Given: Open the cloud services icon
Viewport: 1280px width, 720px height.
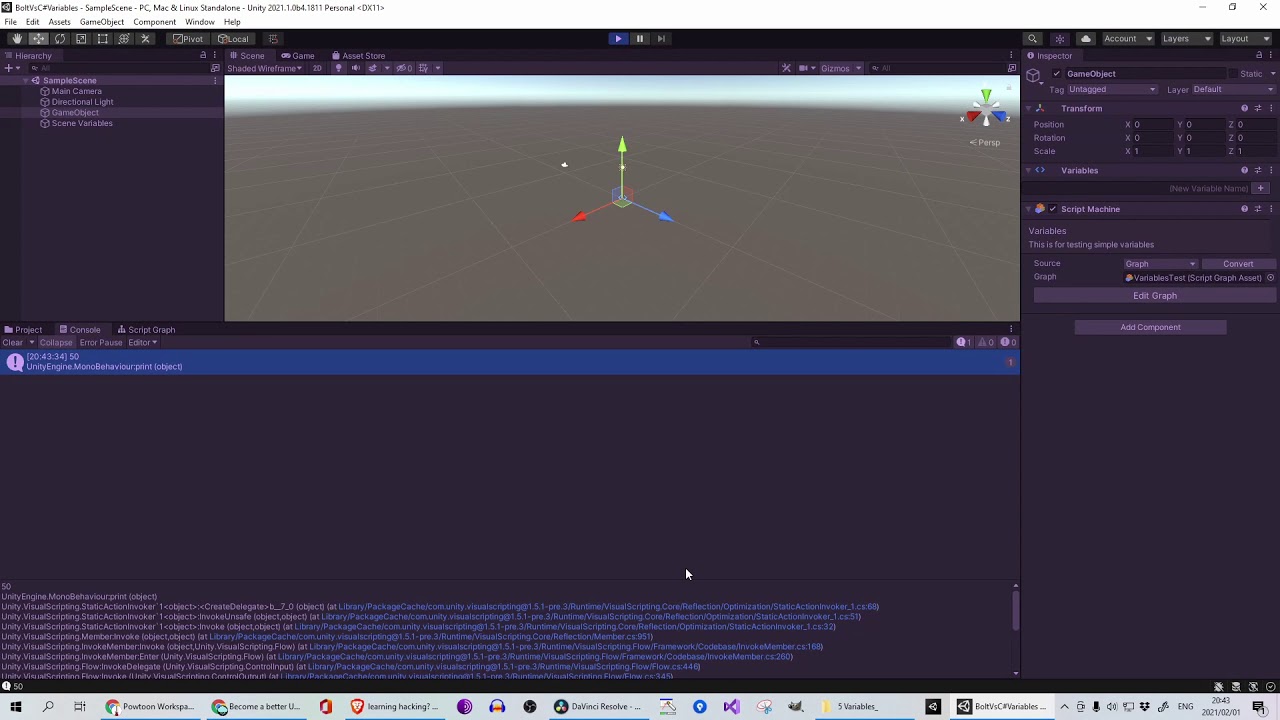Looking at the screenshot, I should pos(1086,39).
